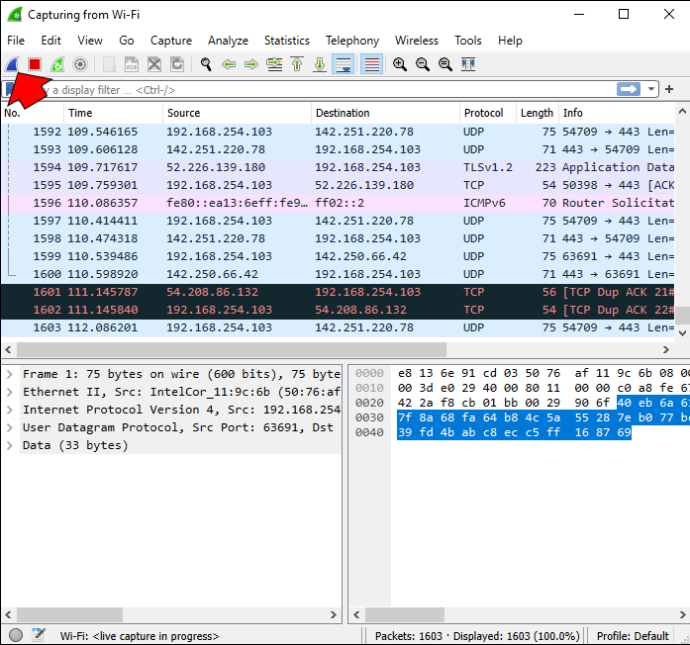Select packet 1595 TCP row
This screenshot has height=645, width=690.
(338, 185)
